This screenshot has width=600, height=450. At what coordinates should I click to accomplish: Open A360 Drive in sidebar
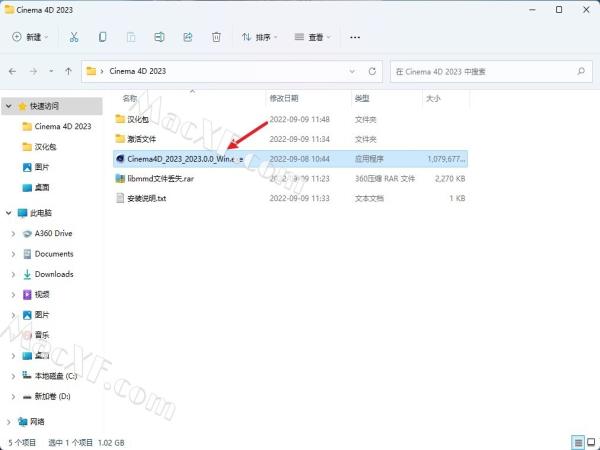point(54,233)
